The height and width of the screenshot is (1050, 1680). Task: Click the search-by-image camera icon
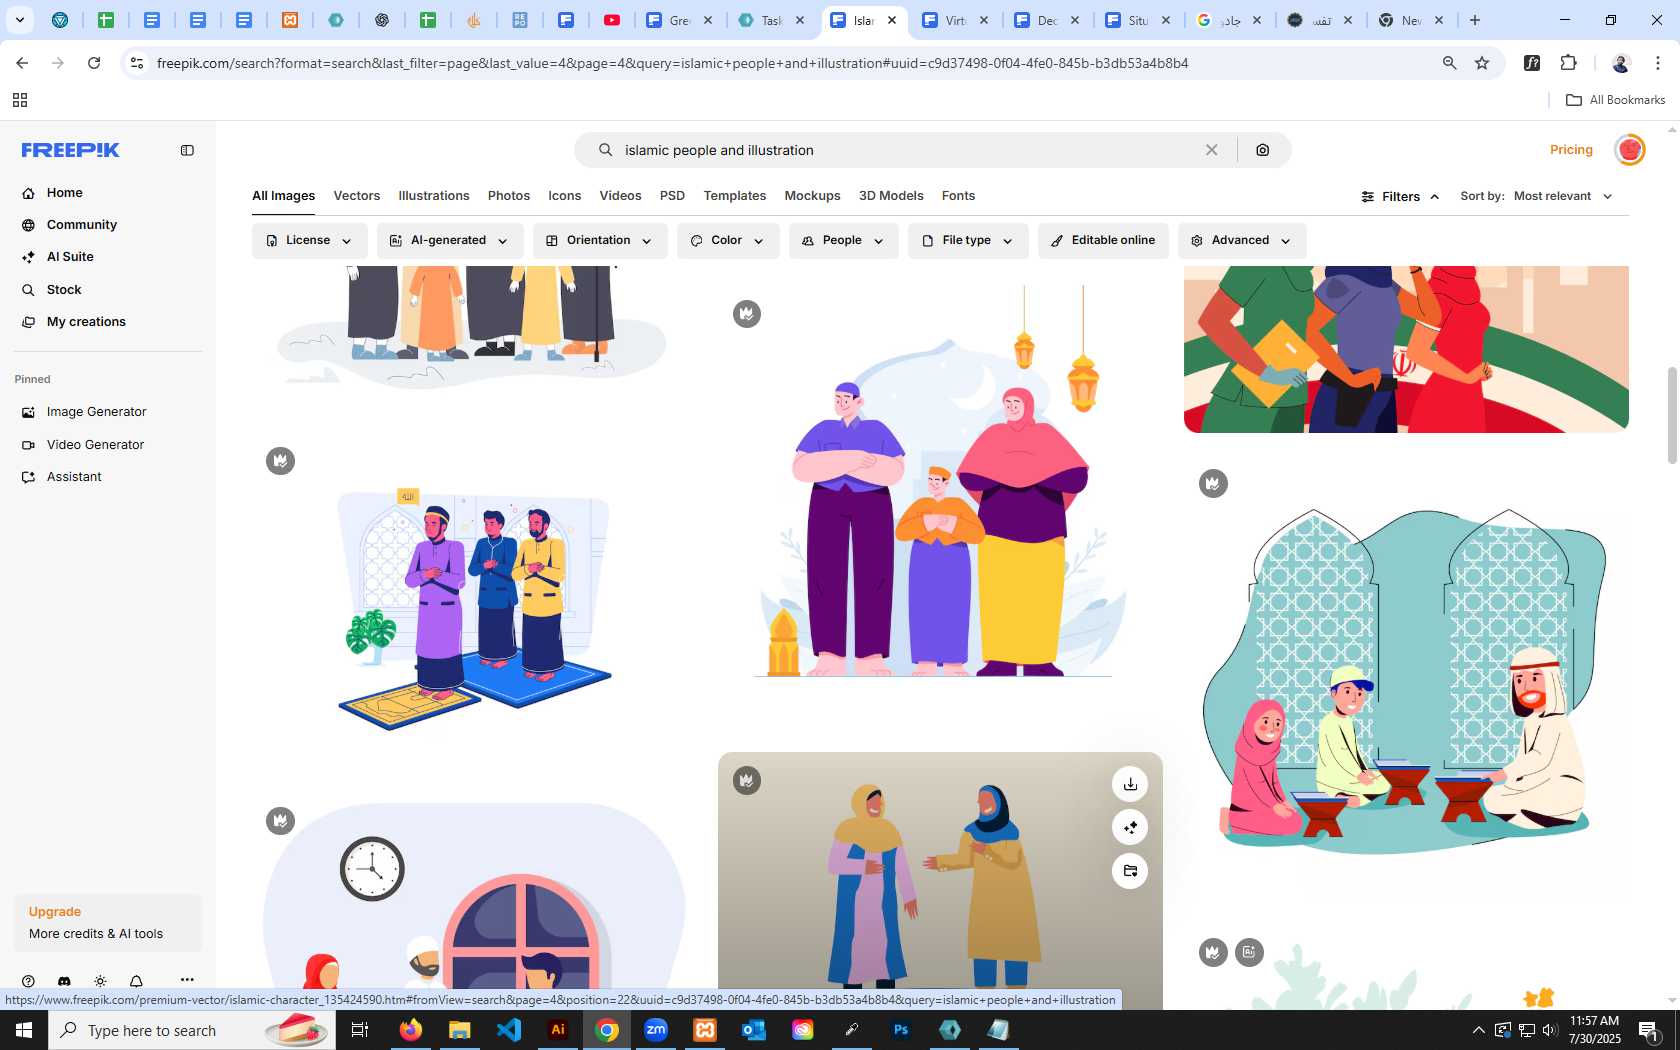tap(1263, 150)
